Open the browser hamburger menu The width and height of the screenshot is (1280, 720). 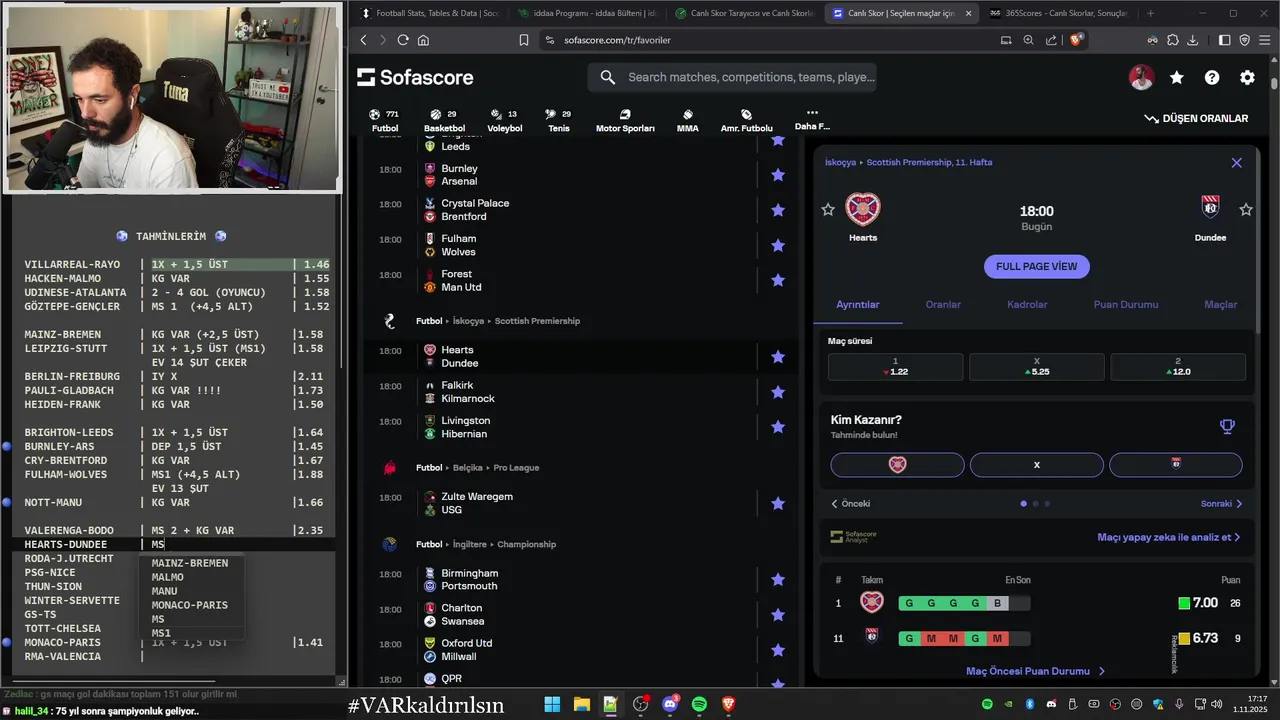pos(1265,40)
